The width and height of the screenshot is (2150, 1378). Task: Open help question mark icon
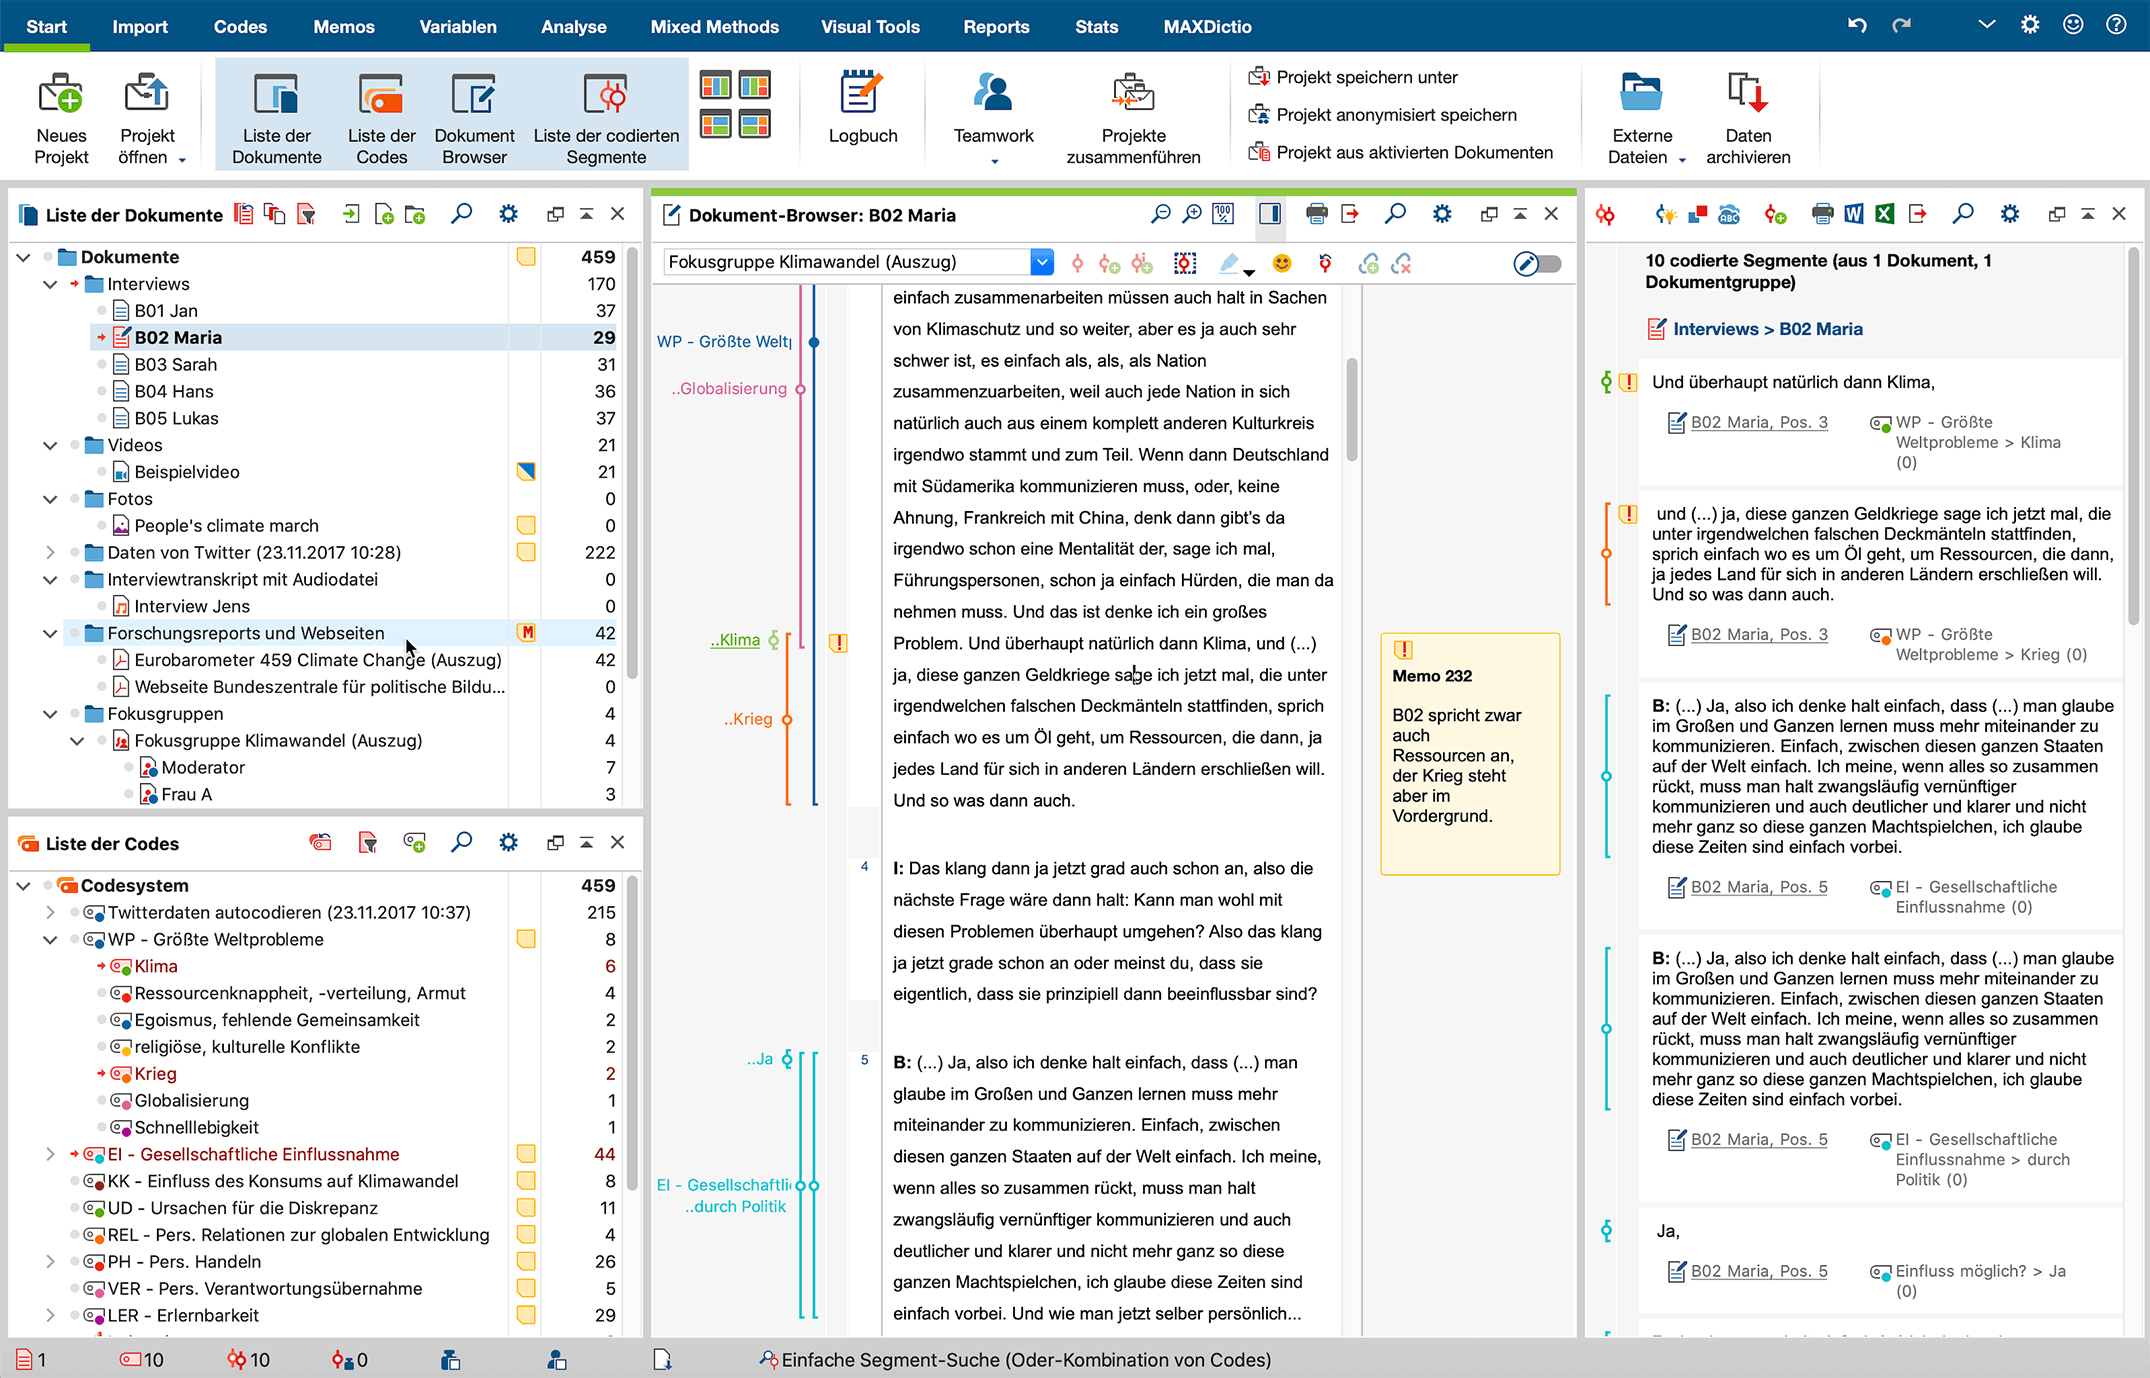coord(2116,25)
